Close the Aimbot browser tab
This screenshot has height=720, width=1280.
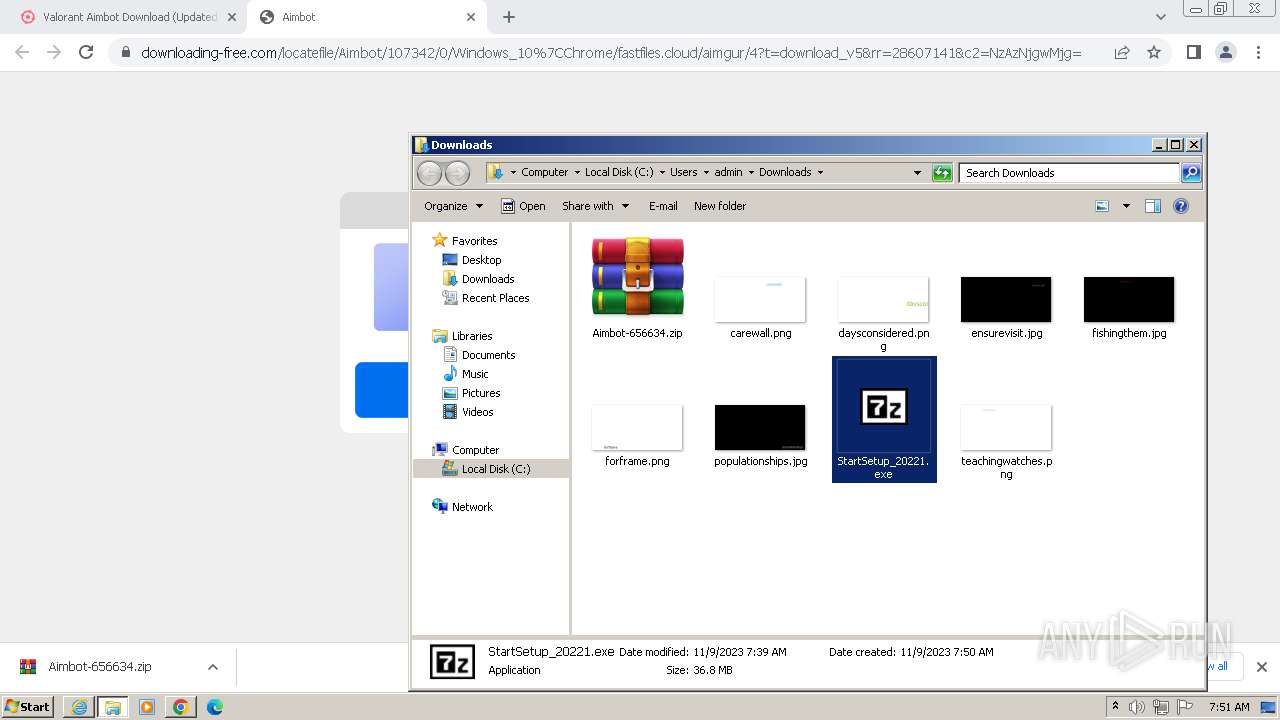point(471,17)
